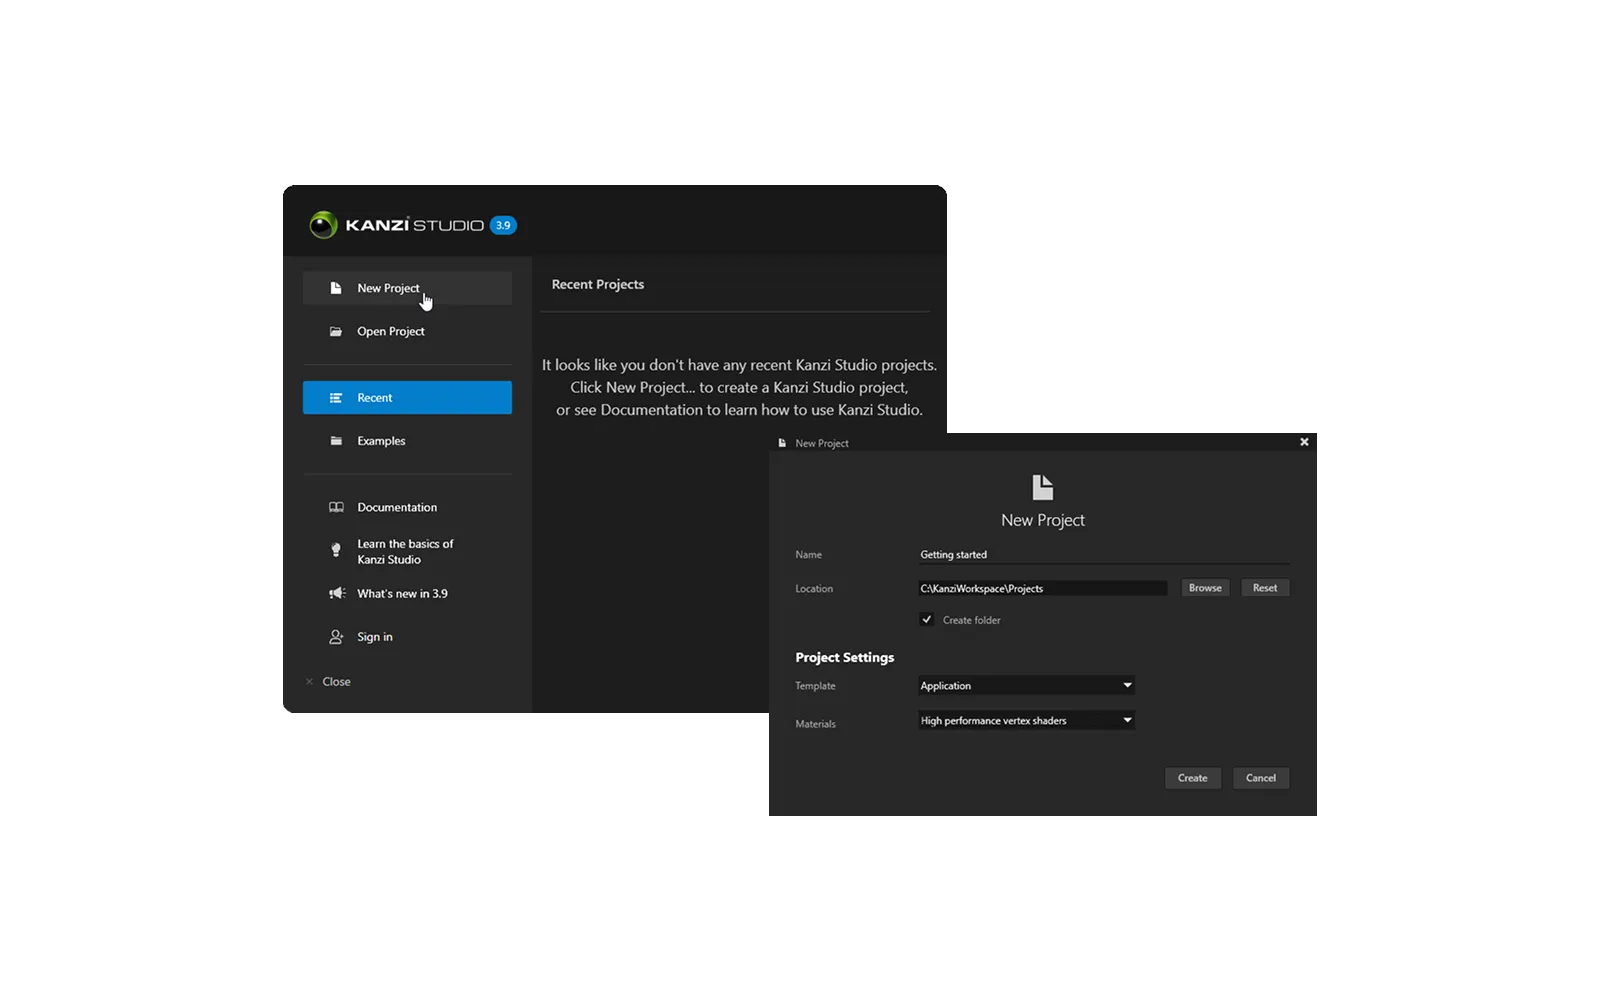
Task: Click Close in the start window
Action: pyautogui.click(x=328, y=682)
